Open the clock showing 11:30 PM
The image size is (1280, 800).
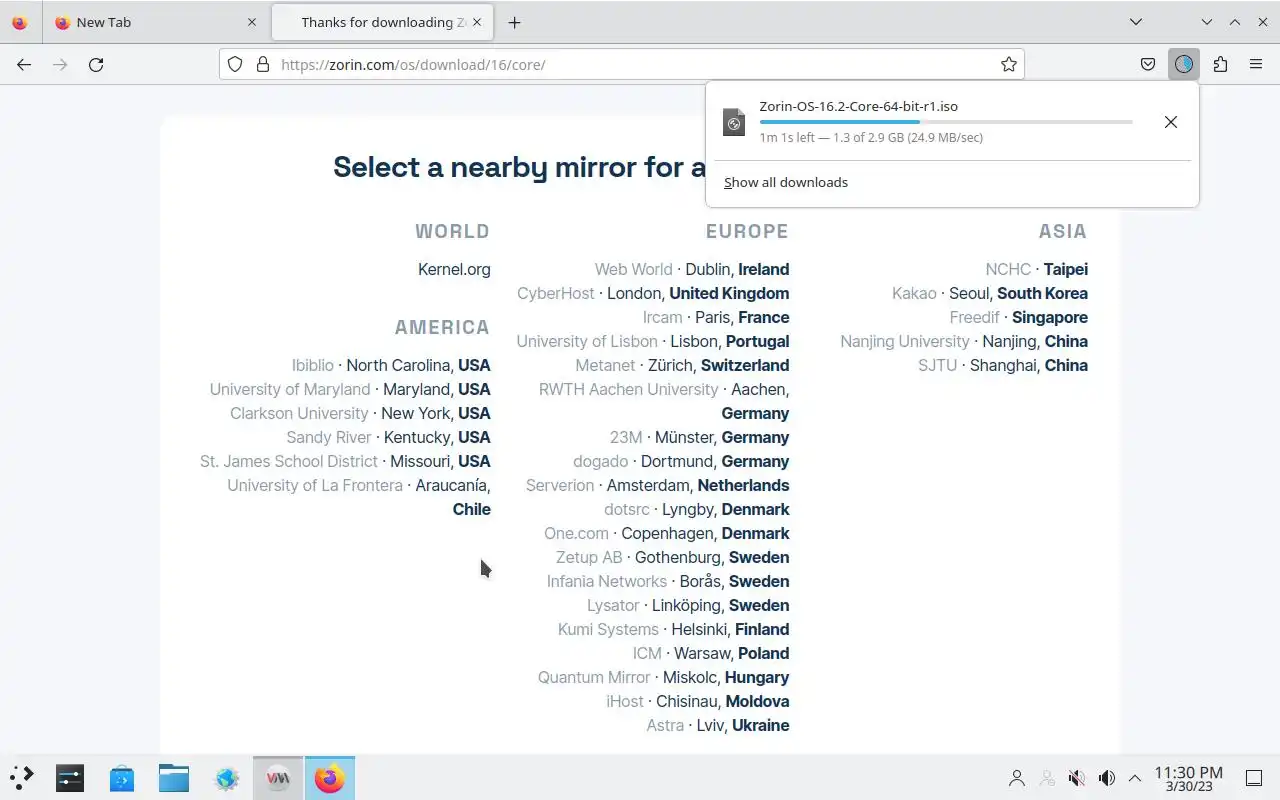click(x=1188, y=778)
